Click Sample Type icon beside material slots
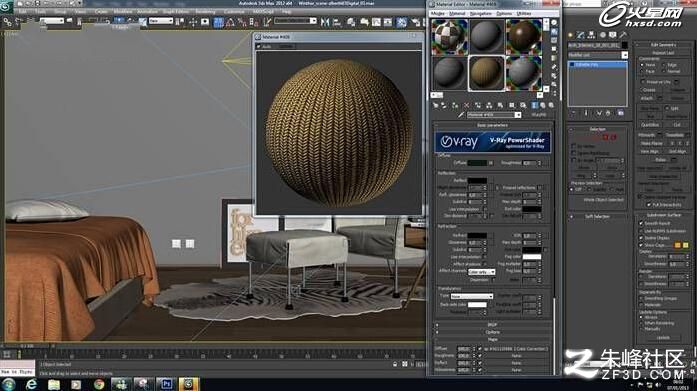 554,23
